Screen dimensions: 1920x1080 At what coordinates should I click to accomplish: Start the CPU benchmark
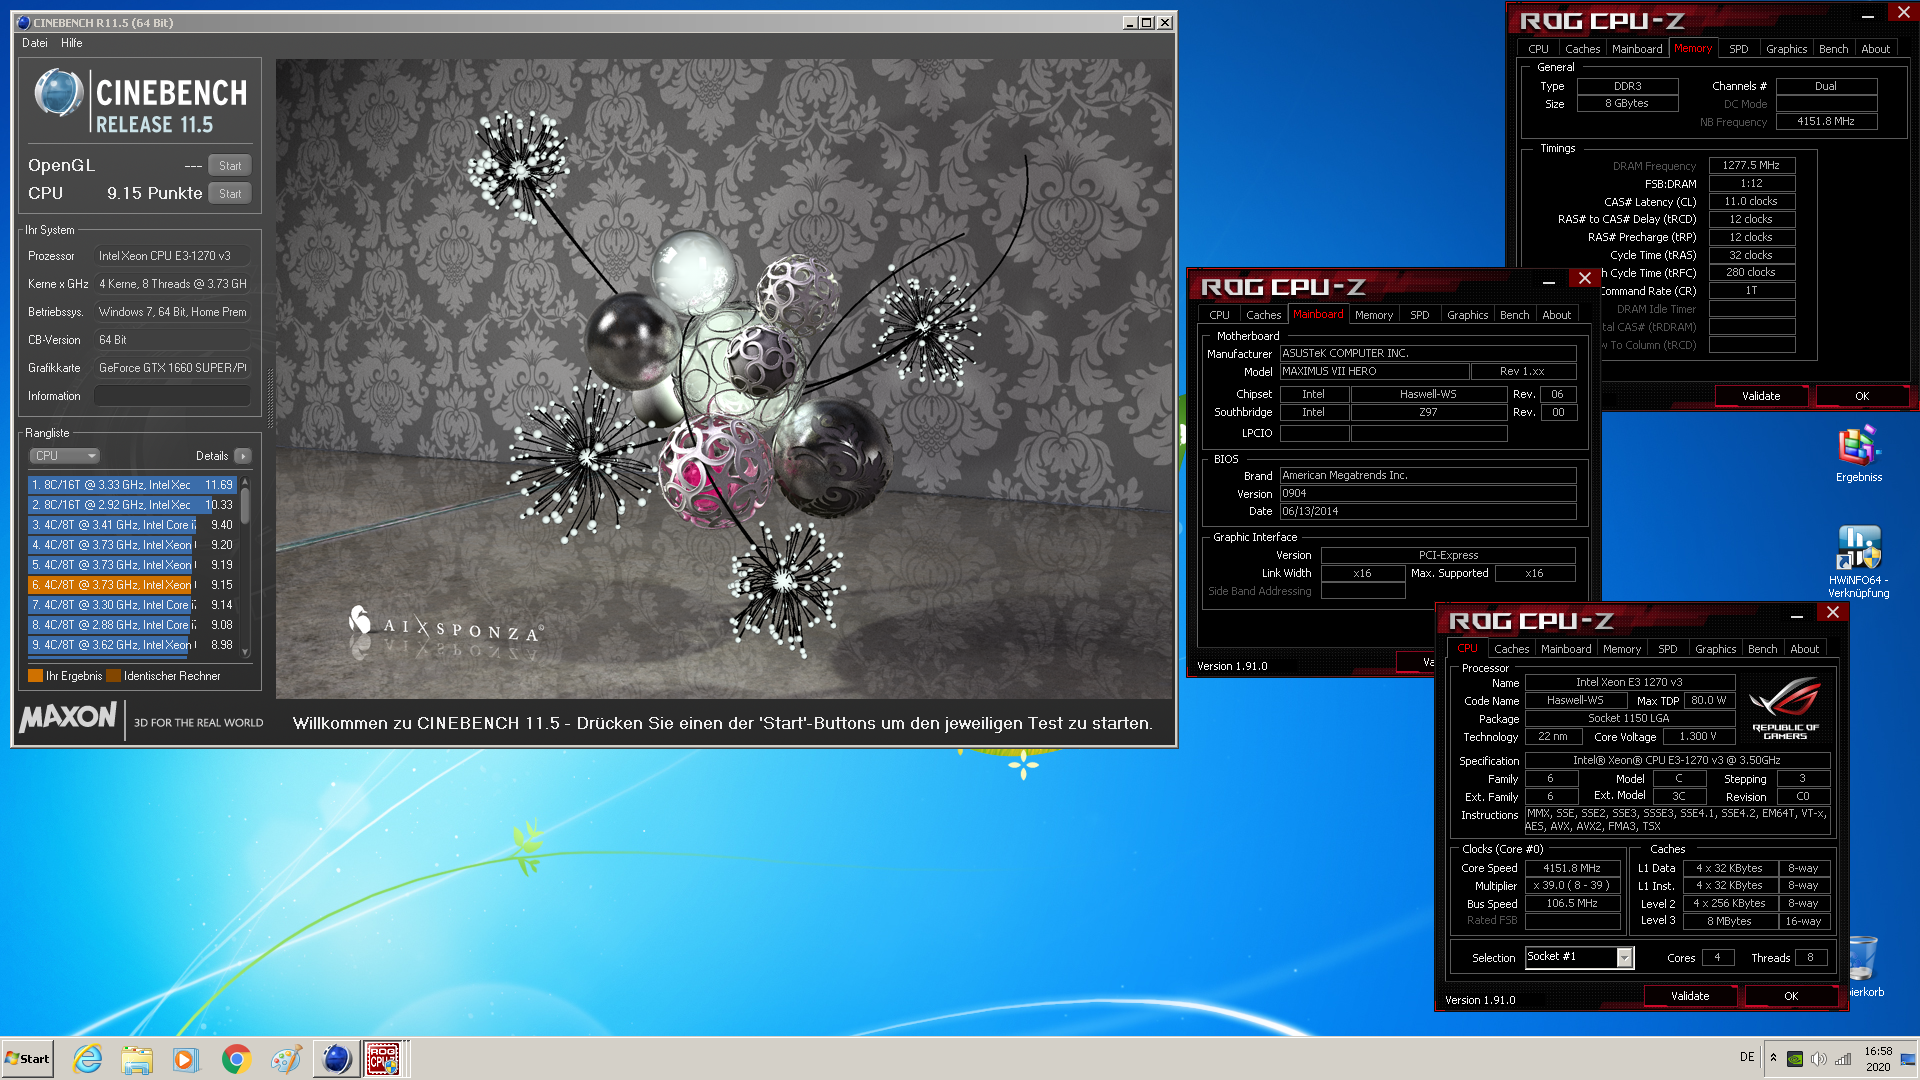coord(230,194)
